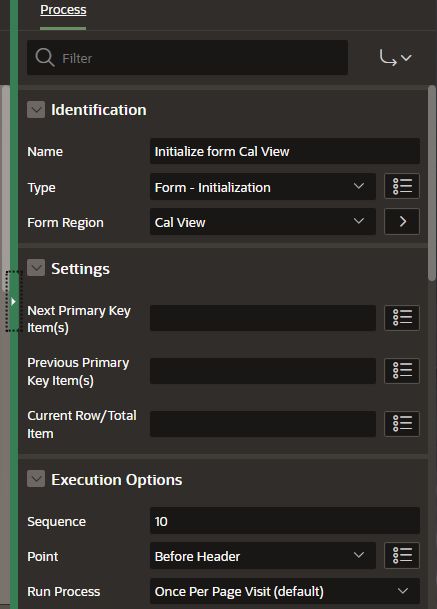Open the Point quick-pick list icon
This screenshot has height=609, width=437.
[x=402, y=555]
